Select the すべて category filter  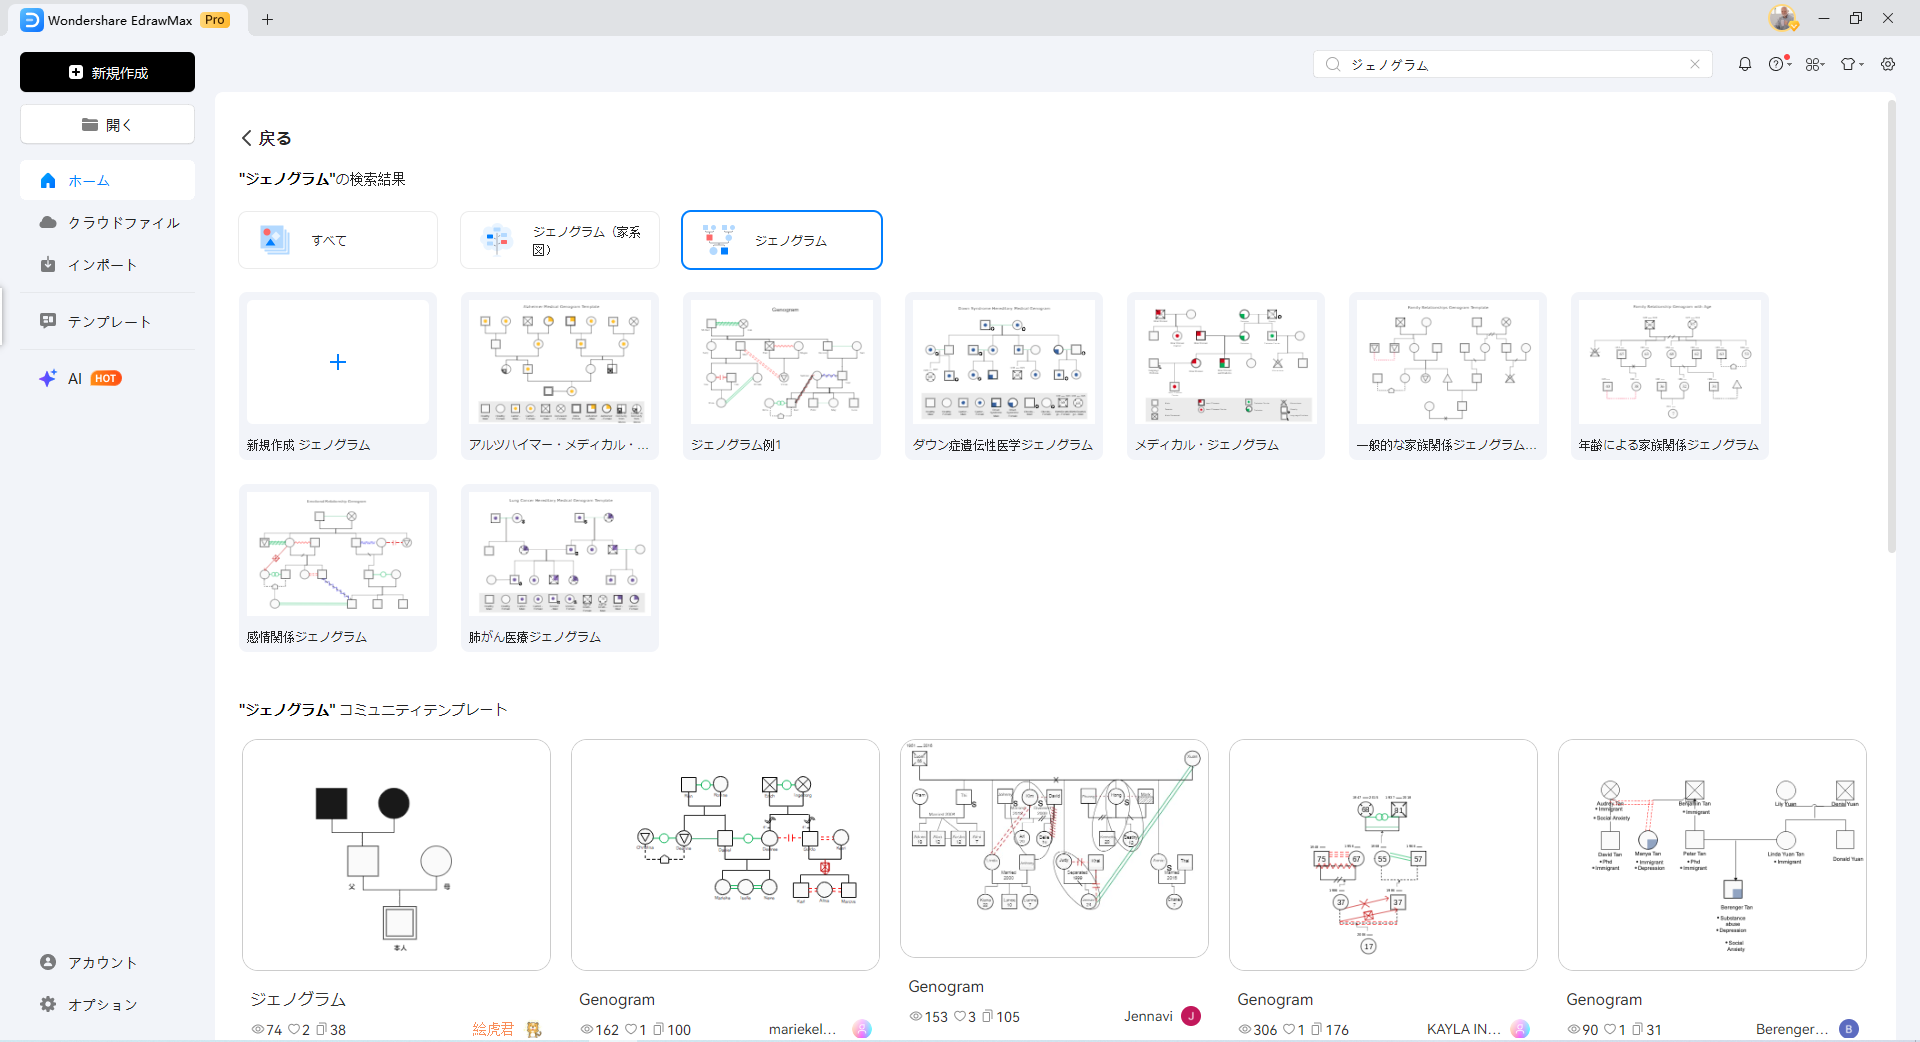pos(338,240)
